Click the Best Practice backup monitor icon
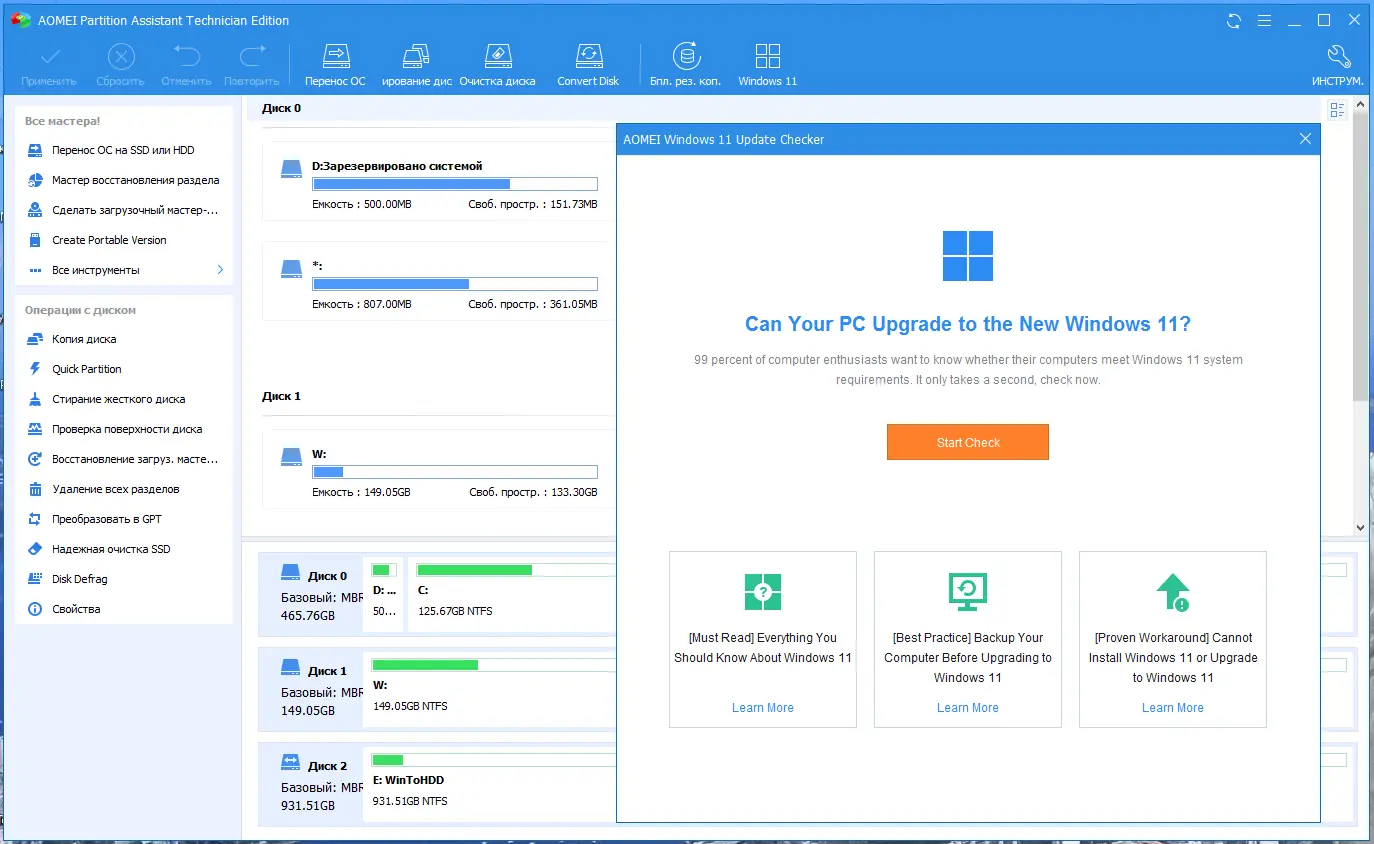 pyautogui.click(x=968, y=592)
